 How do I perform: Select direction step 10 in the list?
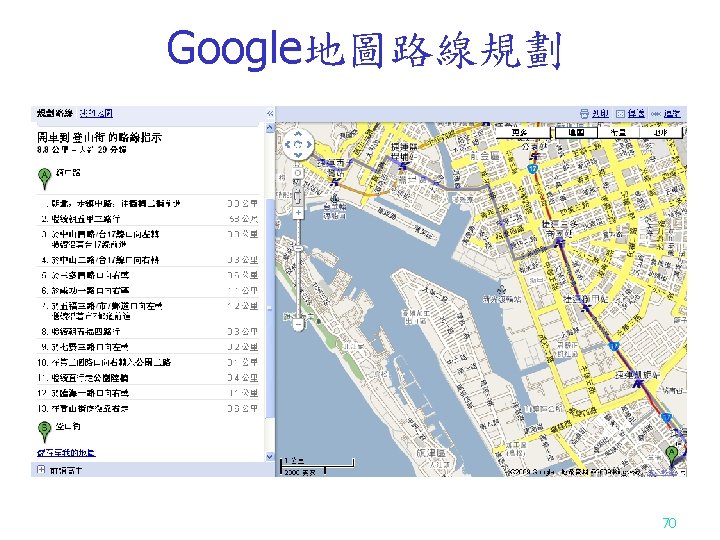tap(147, 362)
